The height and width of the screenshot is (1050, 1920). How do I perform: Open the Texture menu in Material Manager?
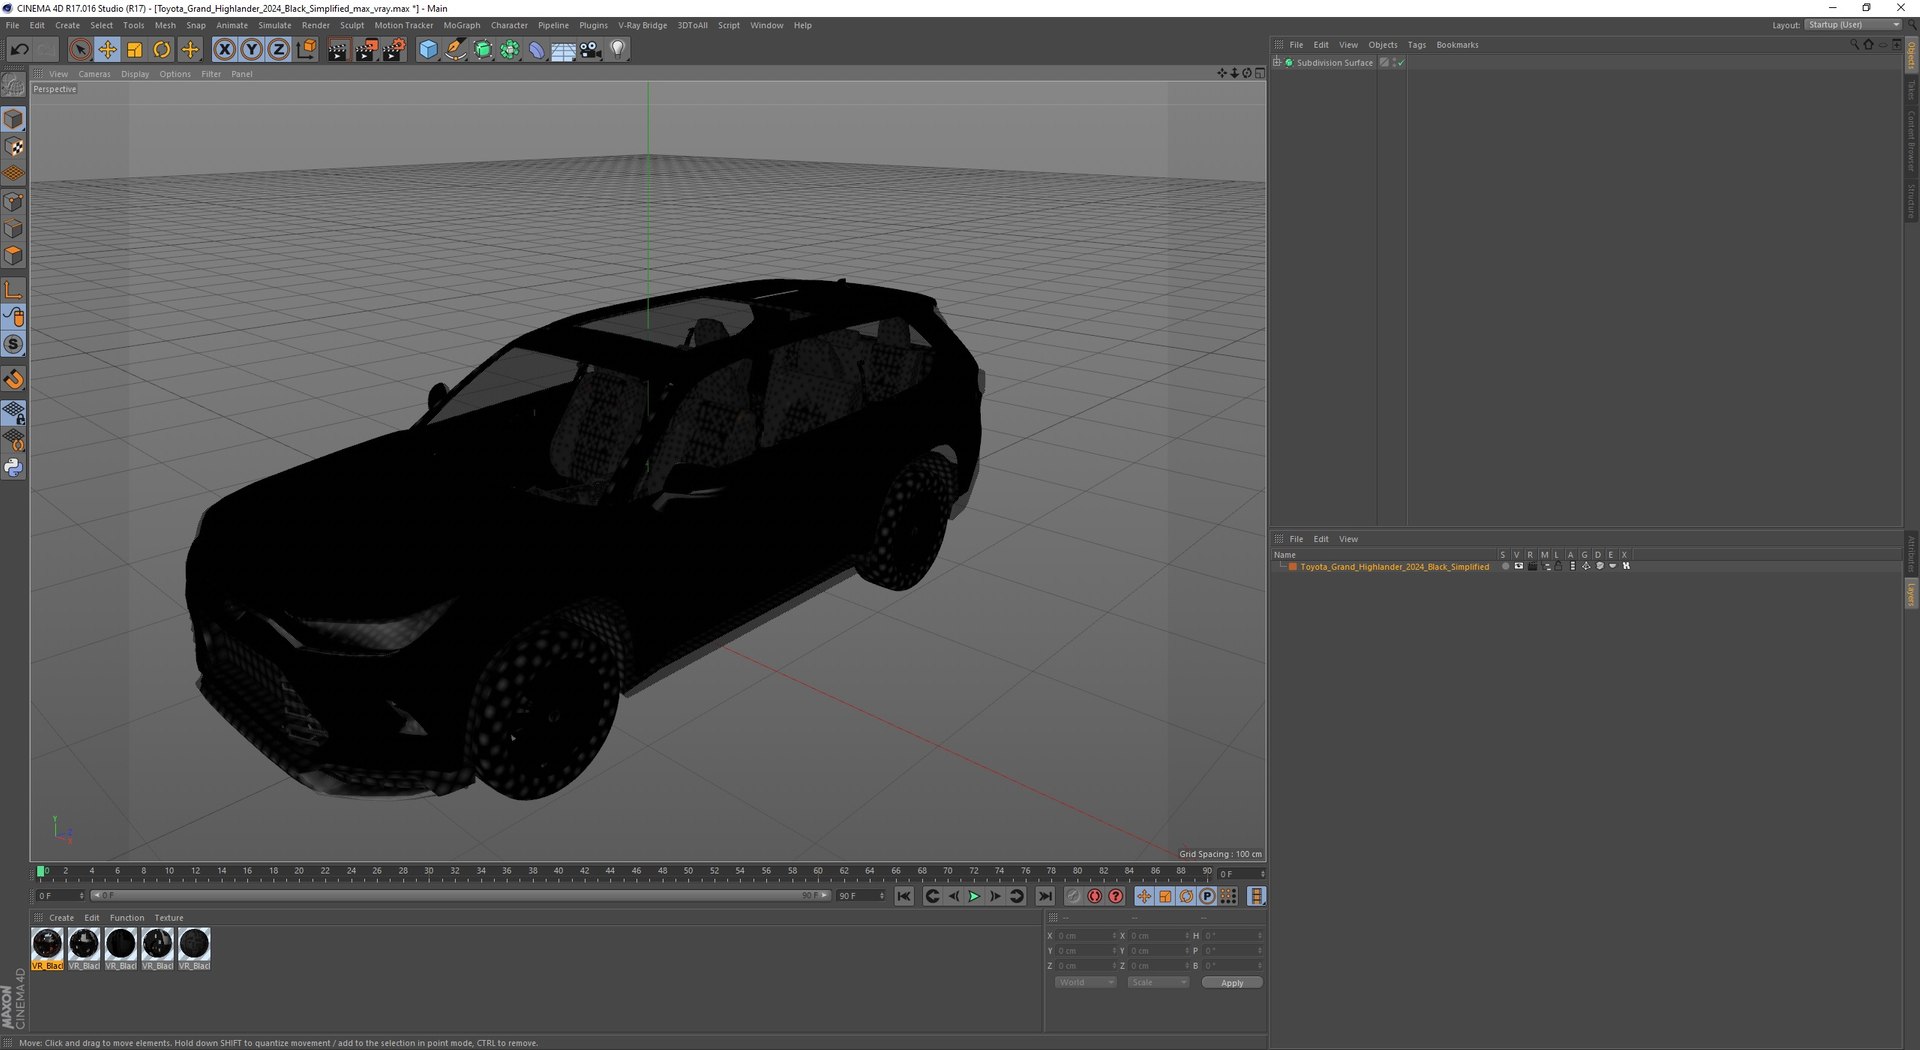pyautogui.click(x=168, y=918)
